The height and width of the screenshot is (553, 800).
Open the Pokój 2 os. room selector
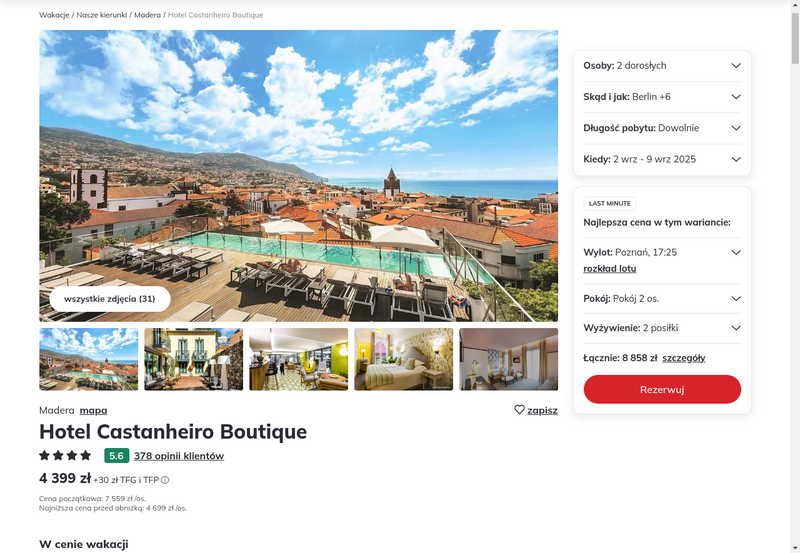tap(662, 298)
